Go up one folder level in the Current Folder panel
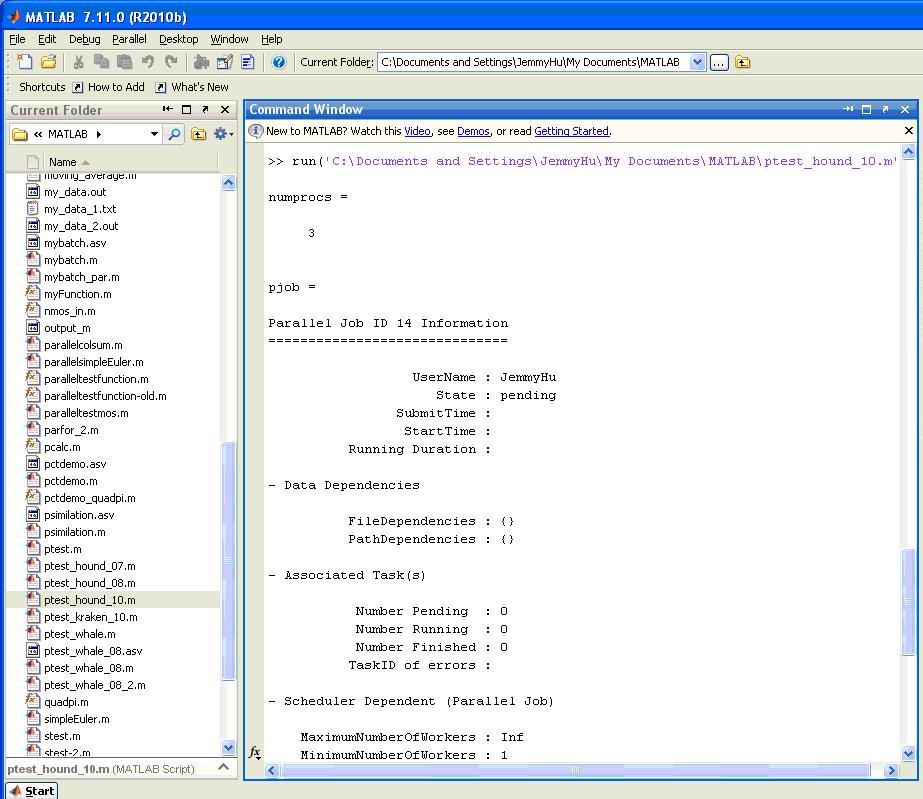Image resolution: width=923 pixels, height=799 pixels. click(x=199, y=134)
